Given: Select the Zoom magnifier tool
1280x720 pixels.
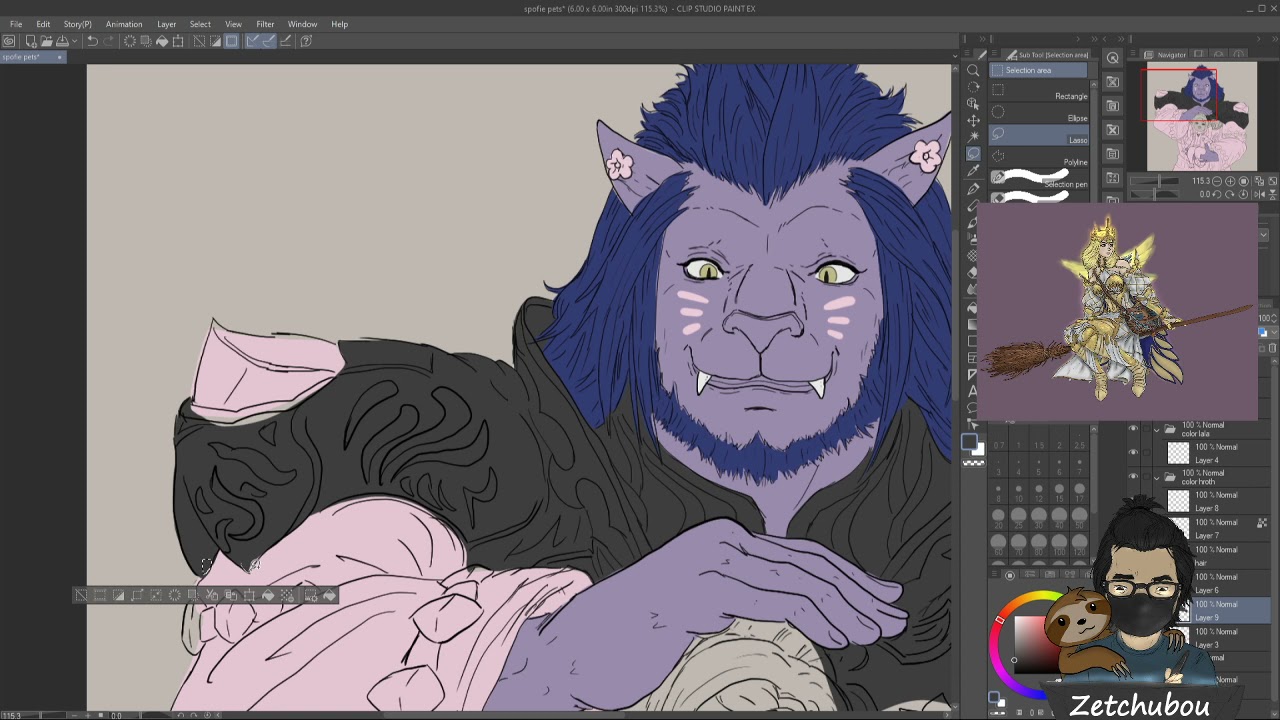Looking at the screenshot, I should click(x=973, y=70).
